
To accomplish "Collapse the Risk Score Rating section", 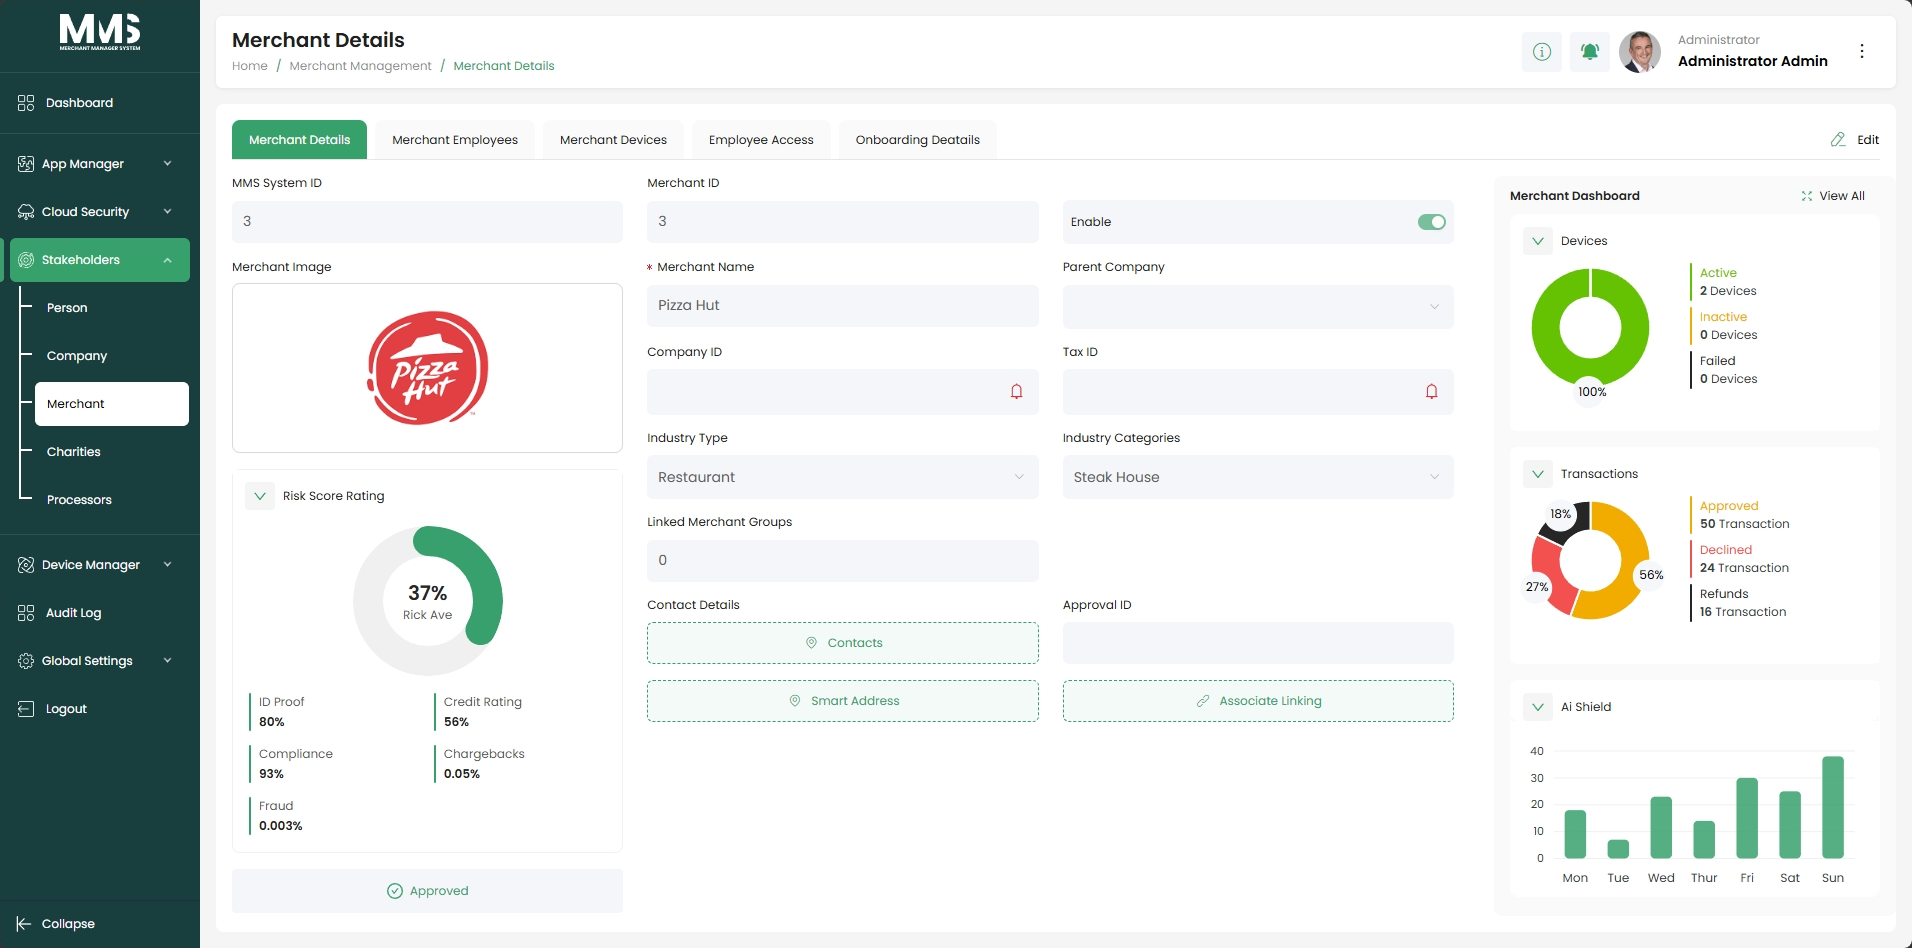I will pos(260,496).
